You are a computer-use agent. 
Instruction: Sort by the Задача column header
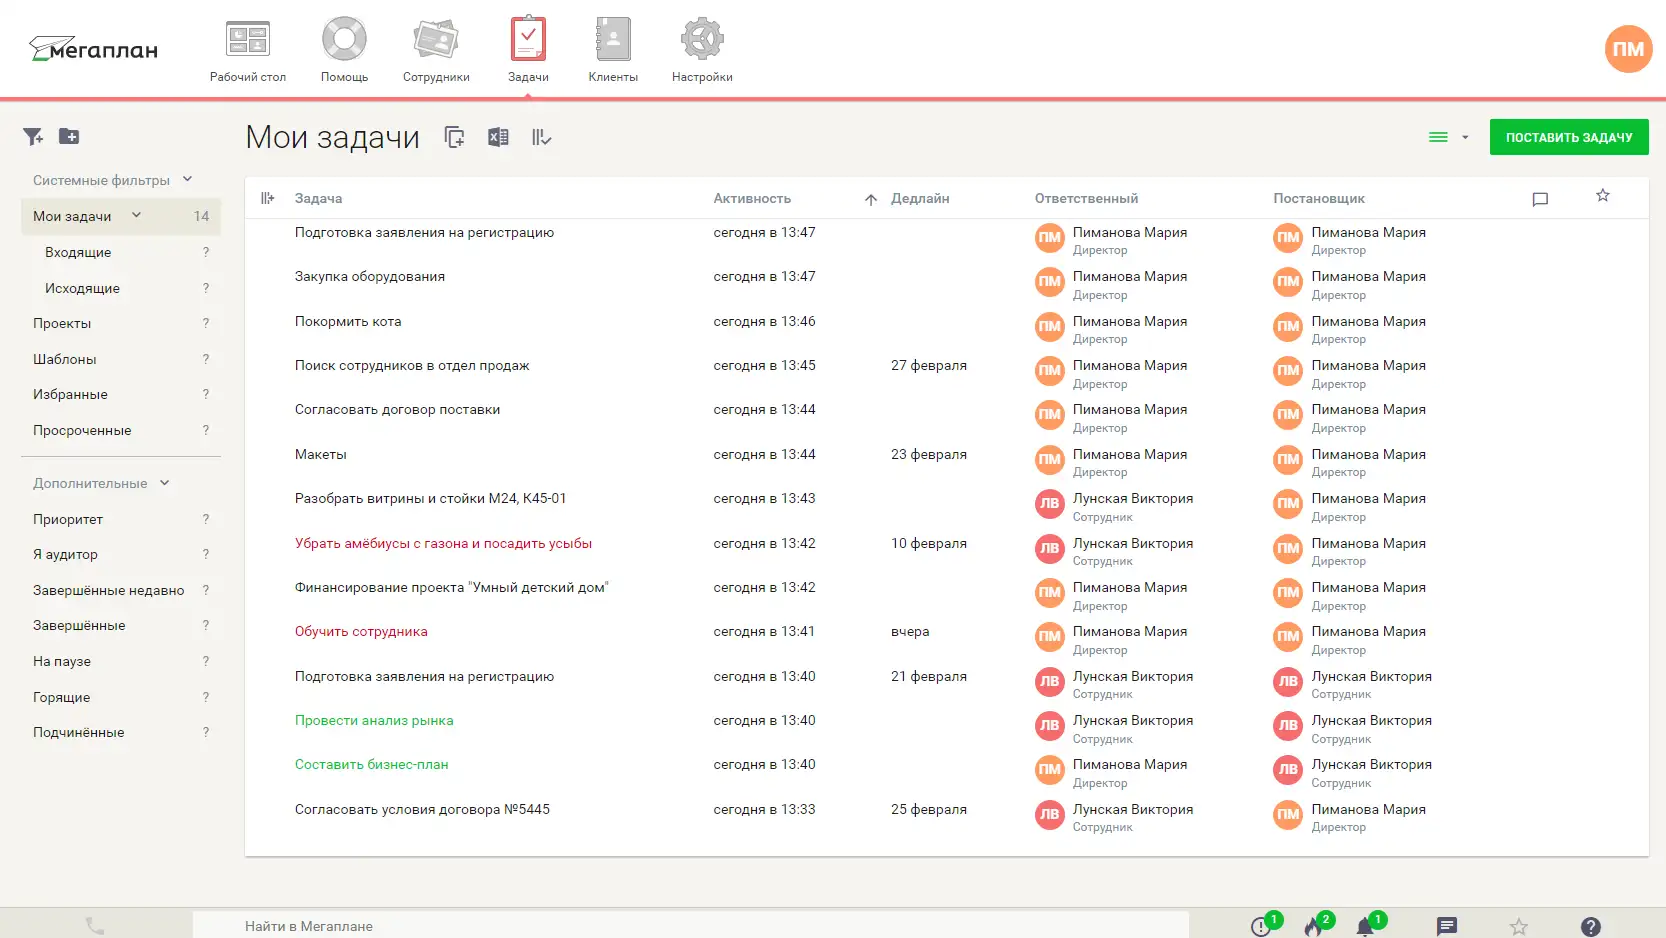pos(318,198)
